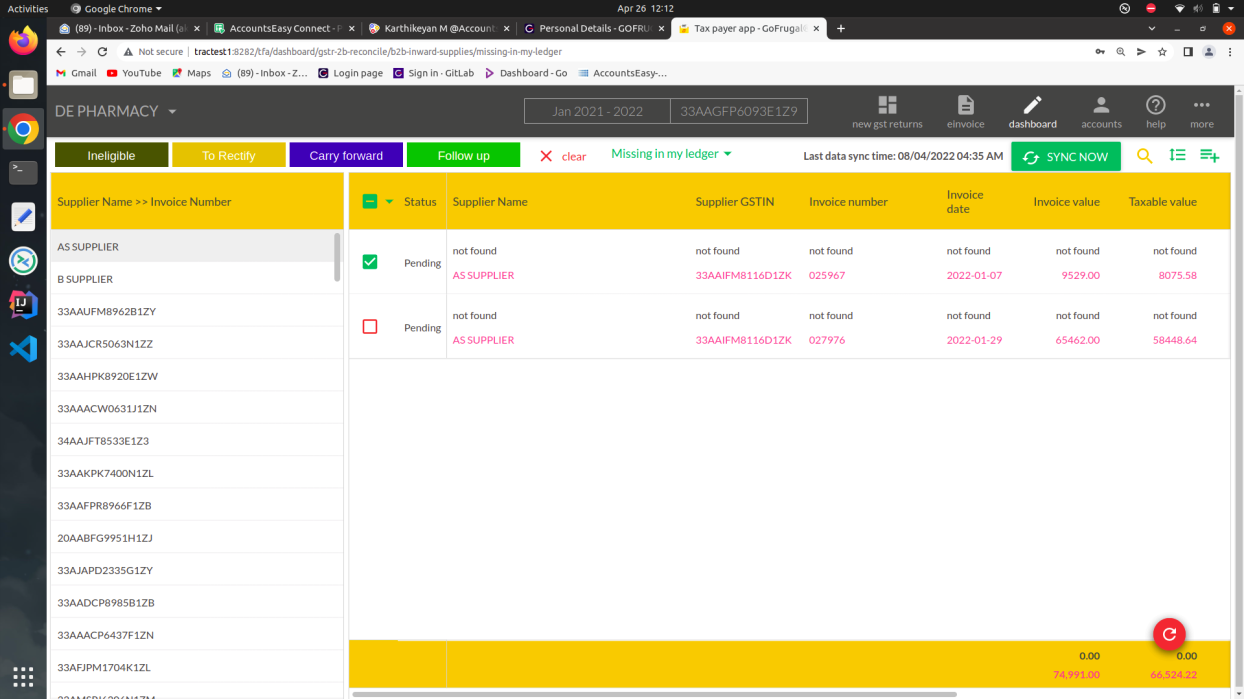Show applications grid in dock
The image size is (1244, 699).
[x=23, y=675]
